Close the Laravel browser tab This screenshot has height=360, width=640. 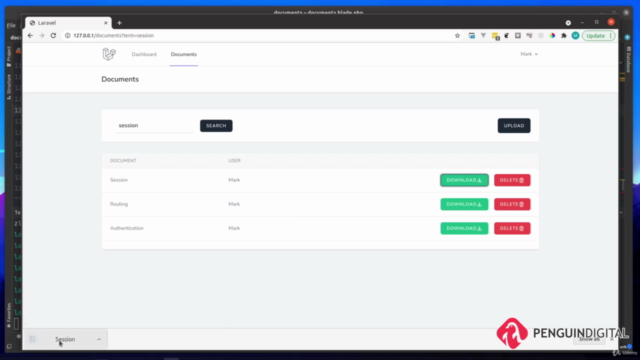tap(106, 23)
